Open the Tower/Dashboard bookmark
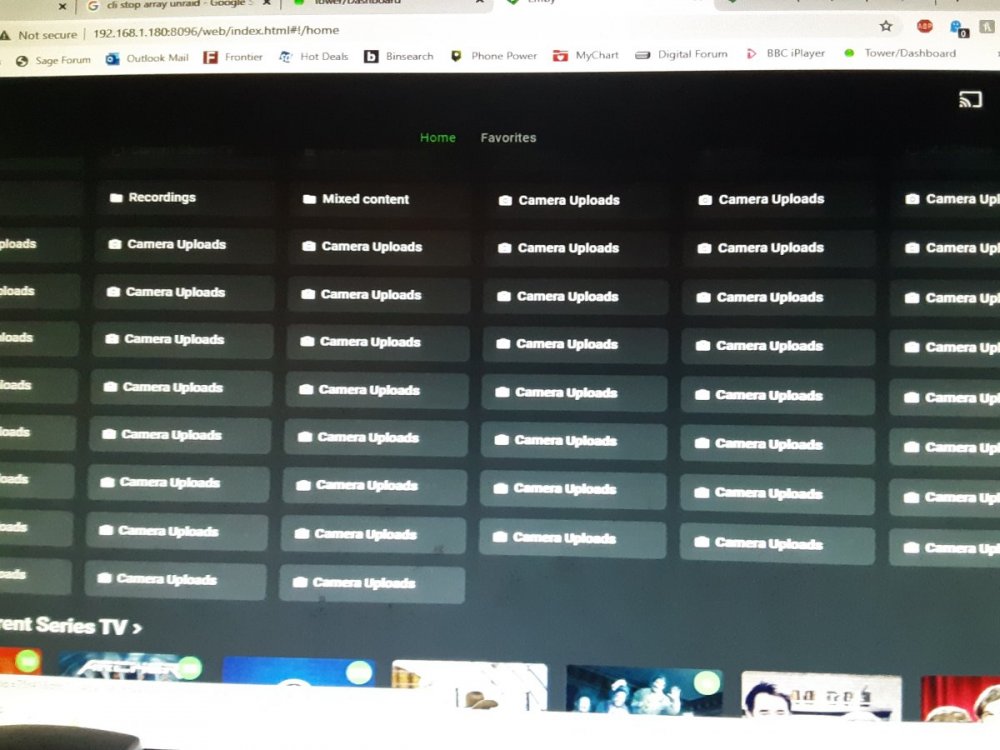The width and height of the screenshot is (1000, 750). coord(900,53)
